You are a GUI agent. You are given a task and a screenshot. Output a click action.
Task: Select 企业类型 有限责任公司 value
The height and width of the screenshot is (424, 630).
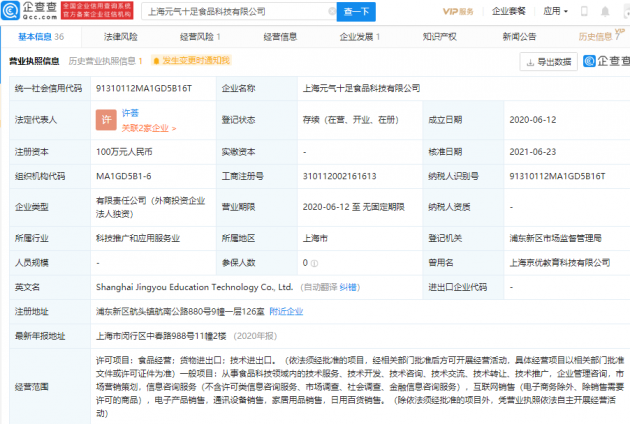(x=151, y=207)
